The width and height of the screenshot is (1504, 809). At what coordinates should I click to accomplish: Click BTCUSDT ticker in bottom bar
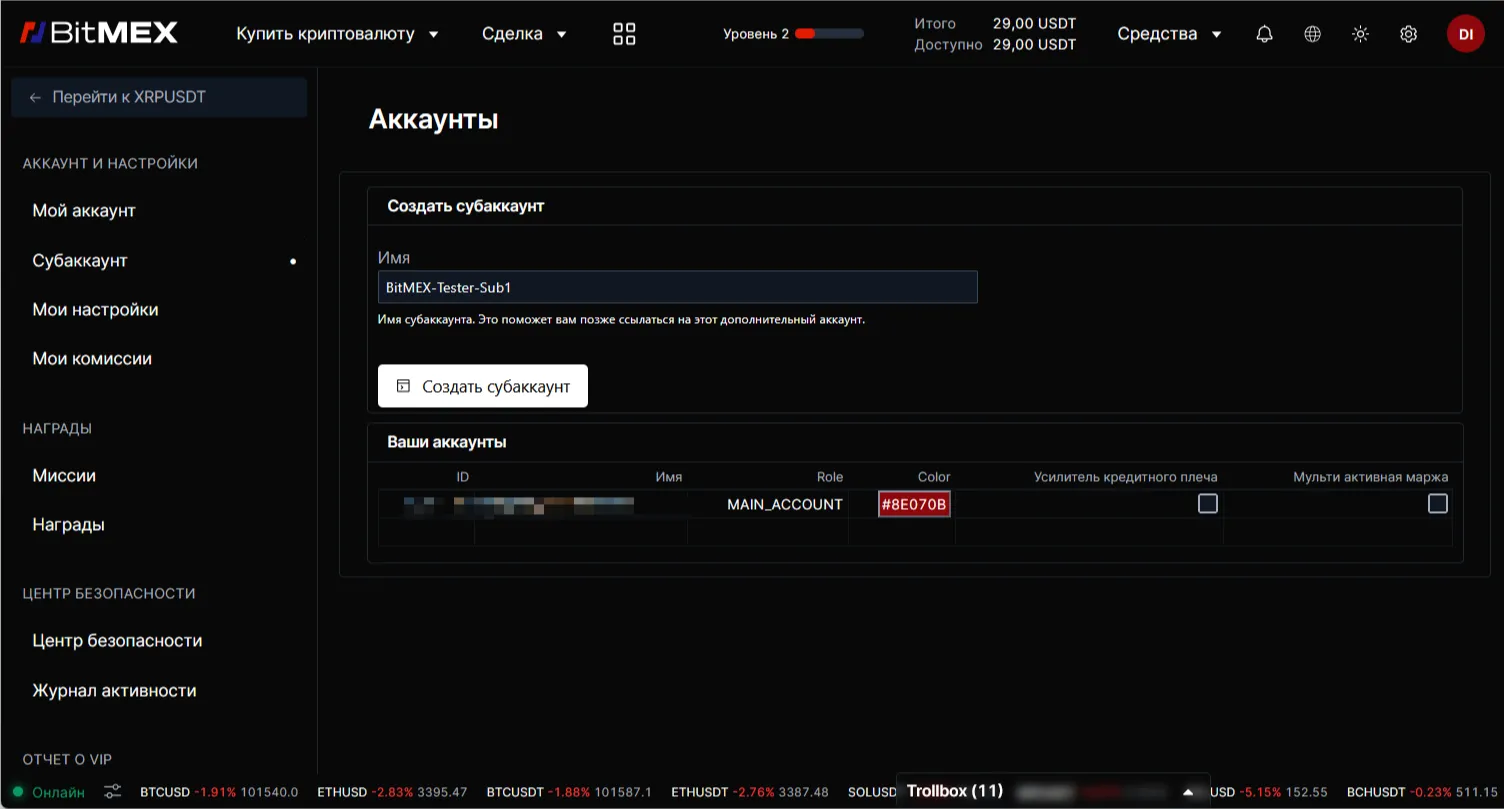click(x=569, y=792)
